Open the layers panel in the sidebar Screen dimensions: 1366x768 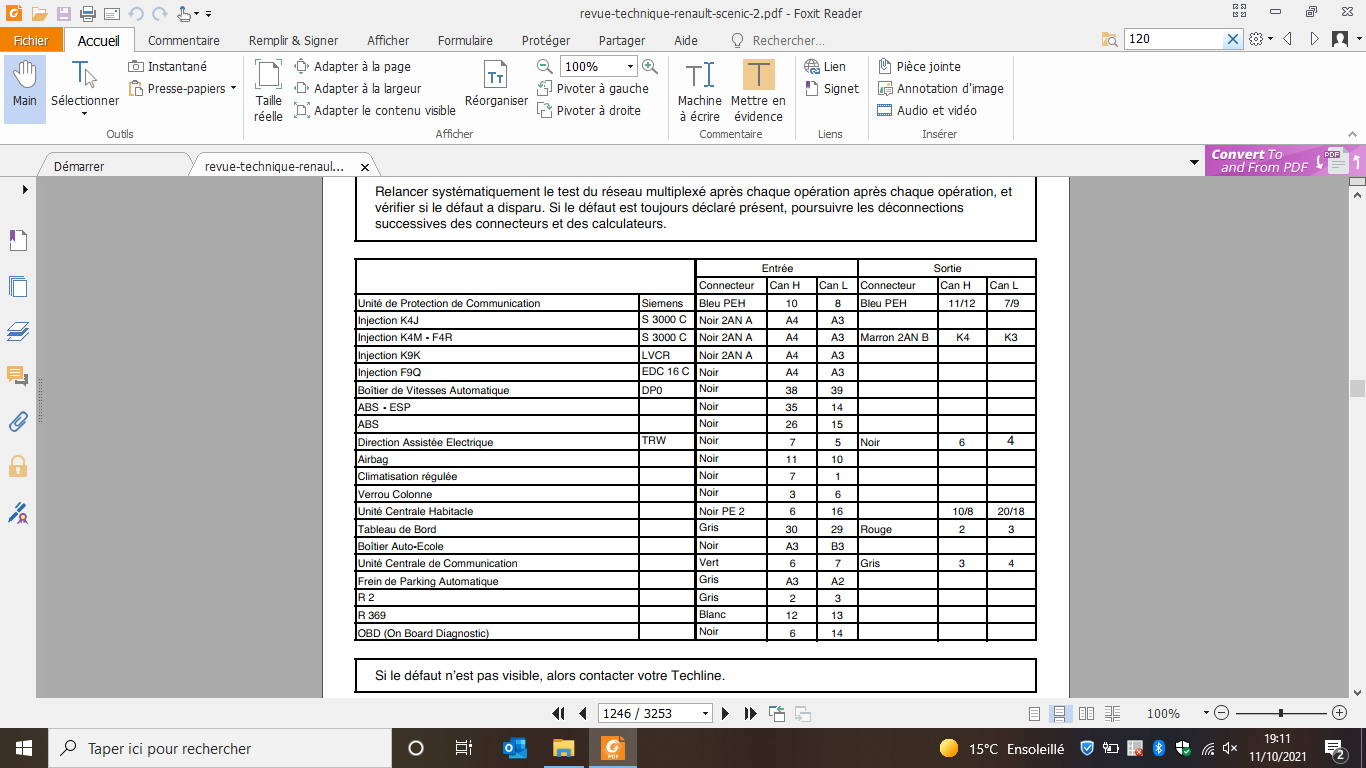click(x=18, y=331)
